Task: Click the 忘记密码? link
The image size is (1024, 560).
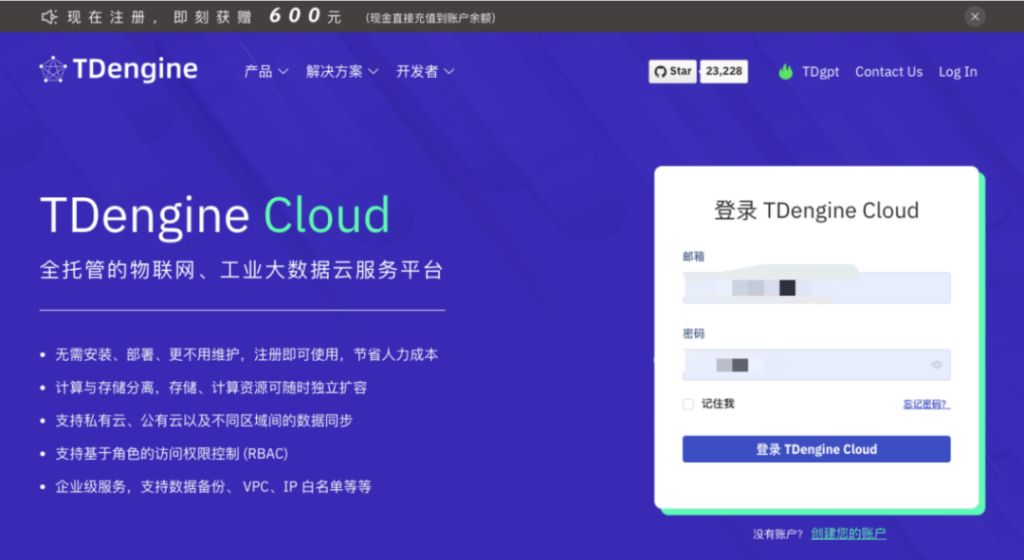Action: [x=926, y=404]
